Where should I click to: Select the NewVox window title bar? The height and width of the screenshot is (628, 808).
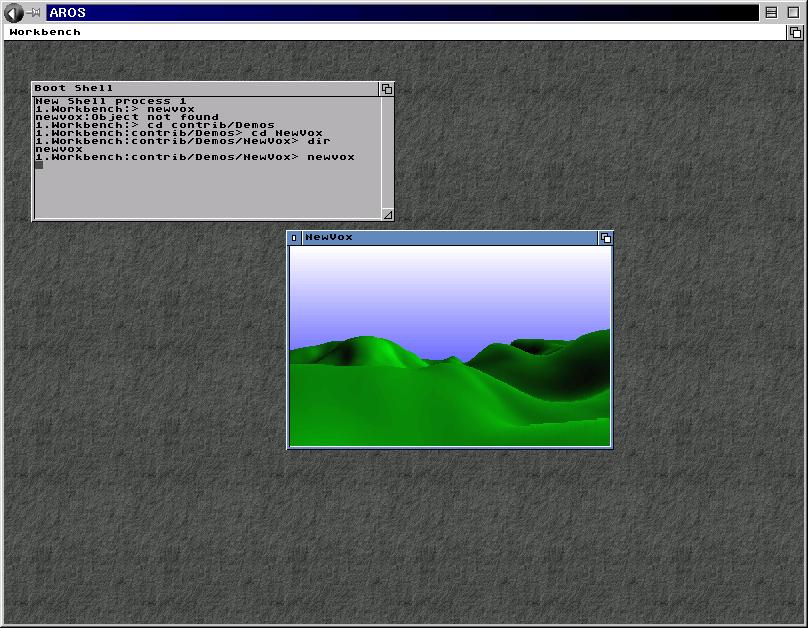pyautogui.click(x=449, y=237)
